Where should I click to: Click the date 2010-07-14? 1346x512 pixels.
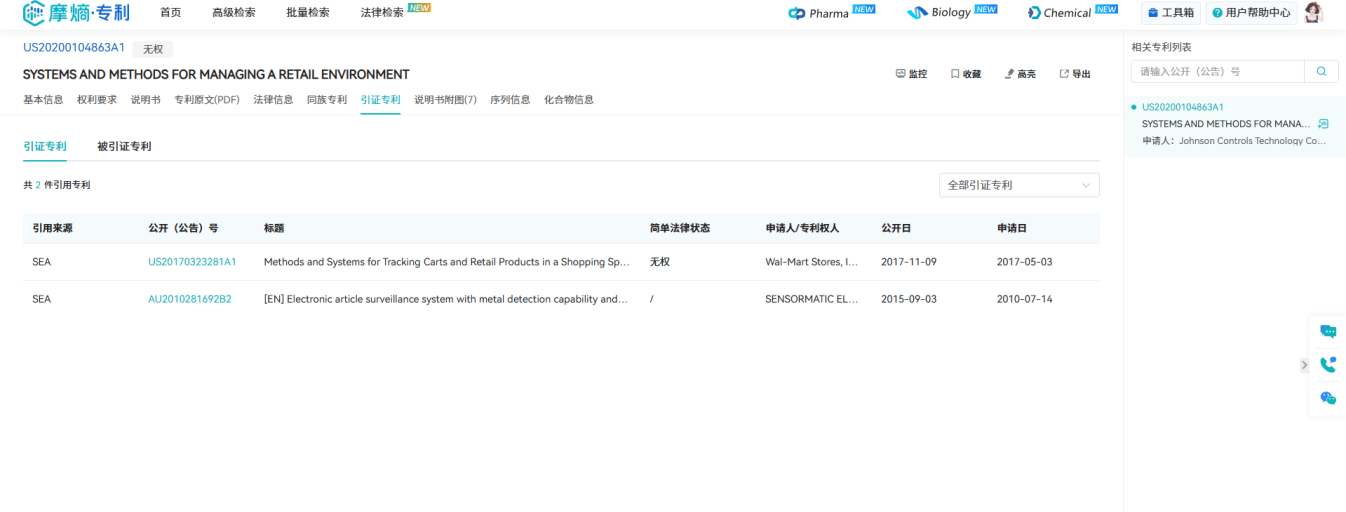tap(1025, 299)
